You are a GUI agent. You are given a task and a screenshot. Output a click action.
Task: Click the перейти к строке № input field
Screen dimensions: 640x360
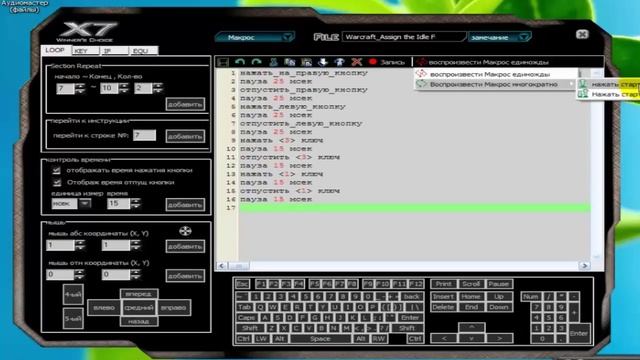[x=144, y=135]
